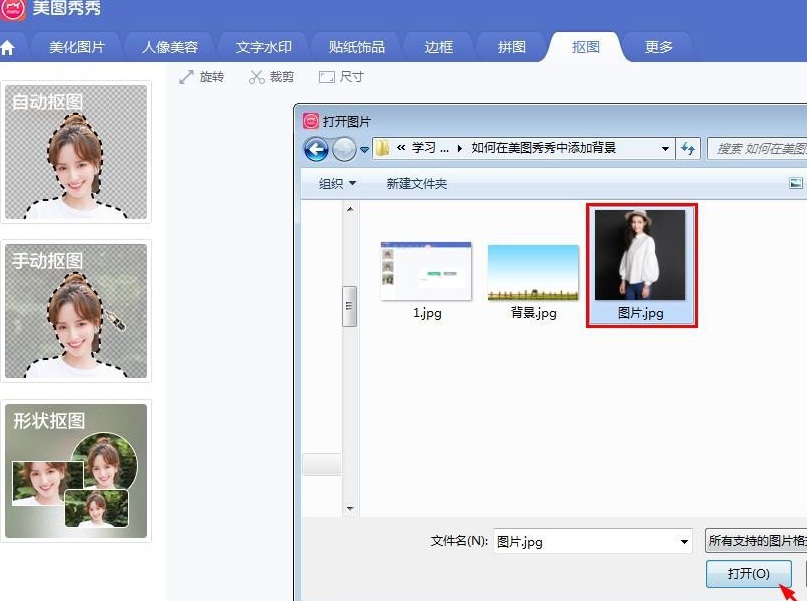The width and height of the screenshot is (807, 601).
Task: Choose 自动抠图 auto cutout option
Action: click(x=76, y=152)
